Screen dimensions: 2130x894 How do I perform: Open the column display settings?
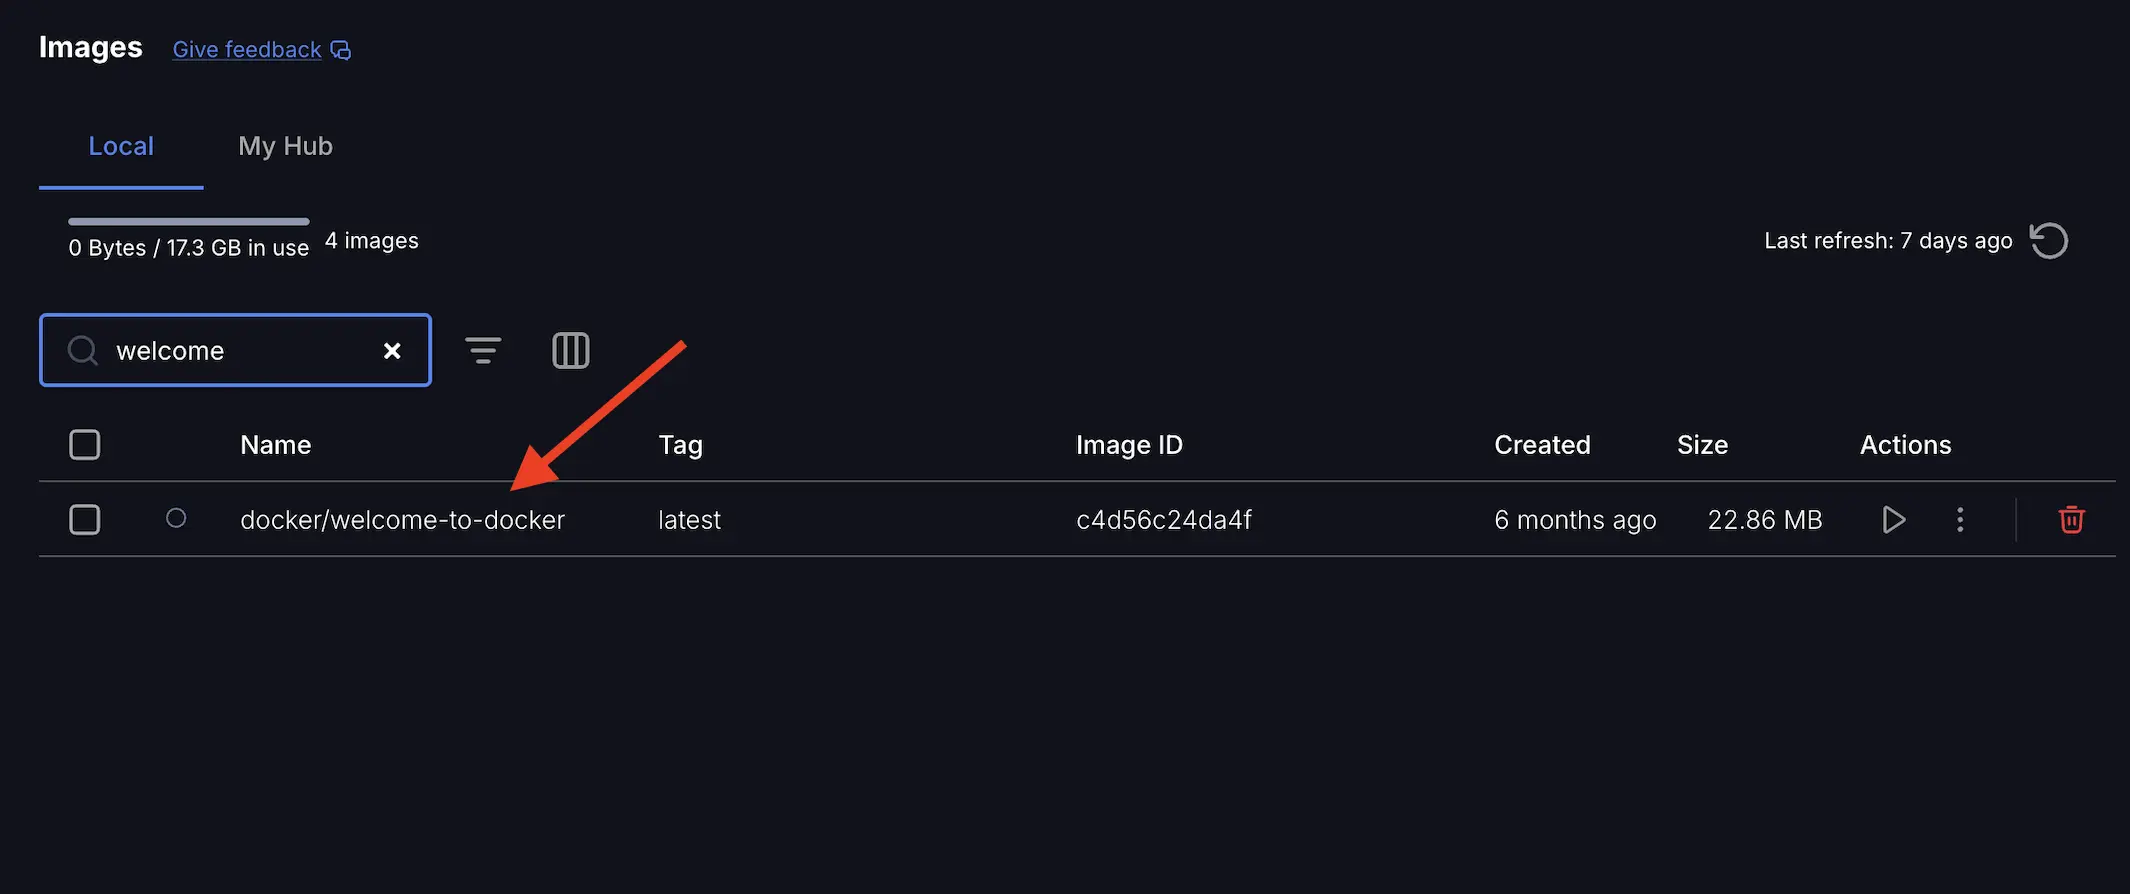coord(570,350)
